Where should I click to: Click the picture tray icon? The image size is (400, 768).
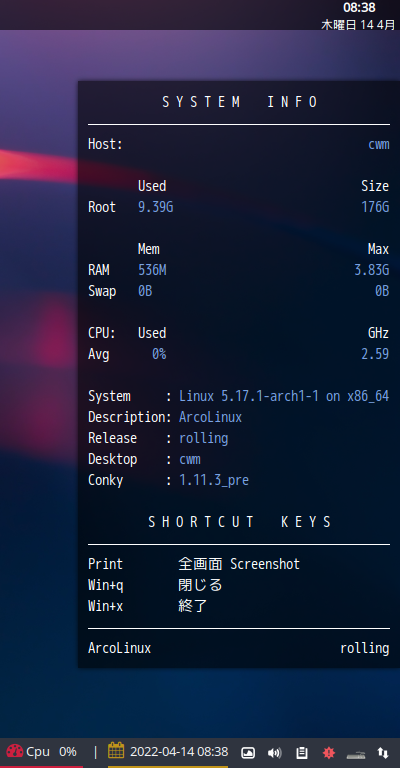pyautogui.click(x=248, y=752)
